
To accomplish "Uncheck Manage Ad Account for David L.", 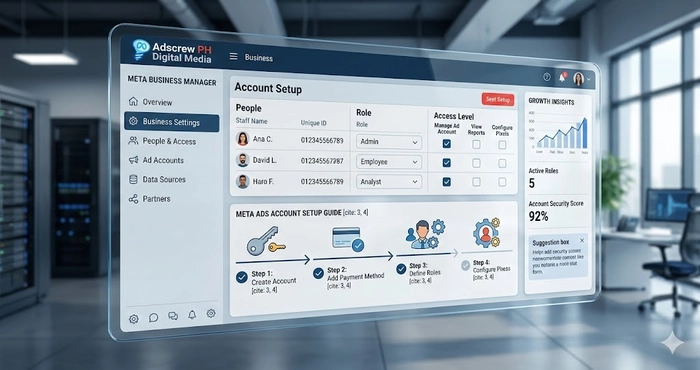I will click(x=446, y=163).
